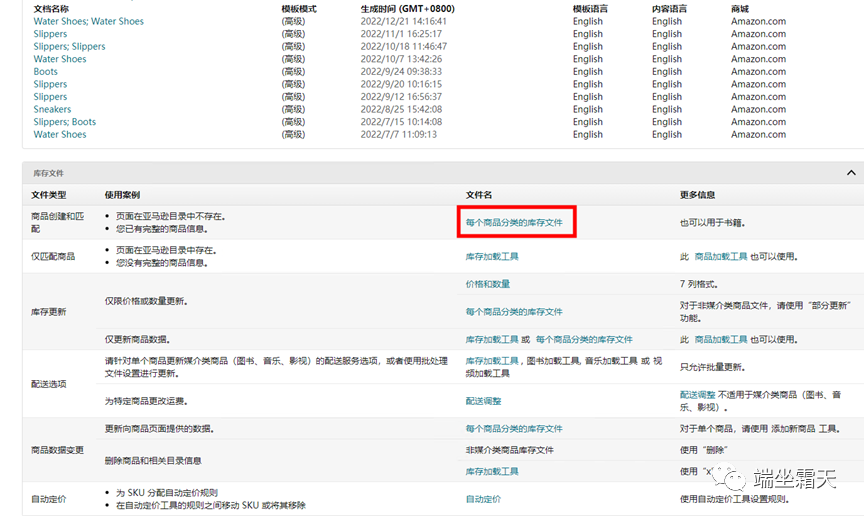Open the Boots template document

[45, 72]
